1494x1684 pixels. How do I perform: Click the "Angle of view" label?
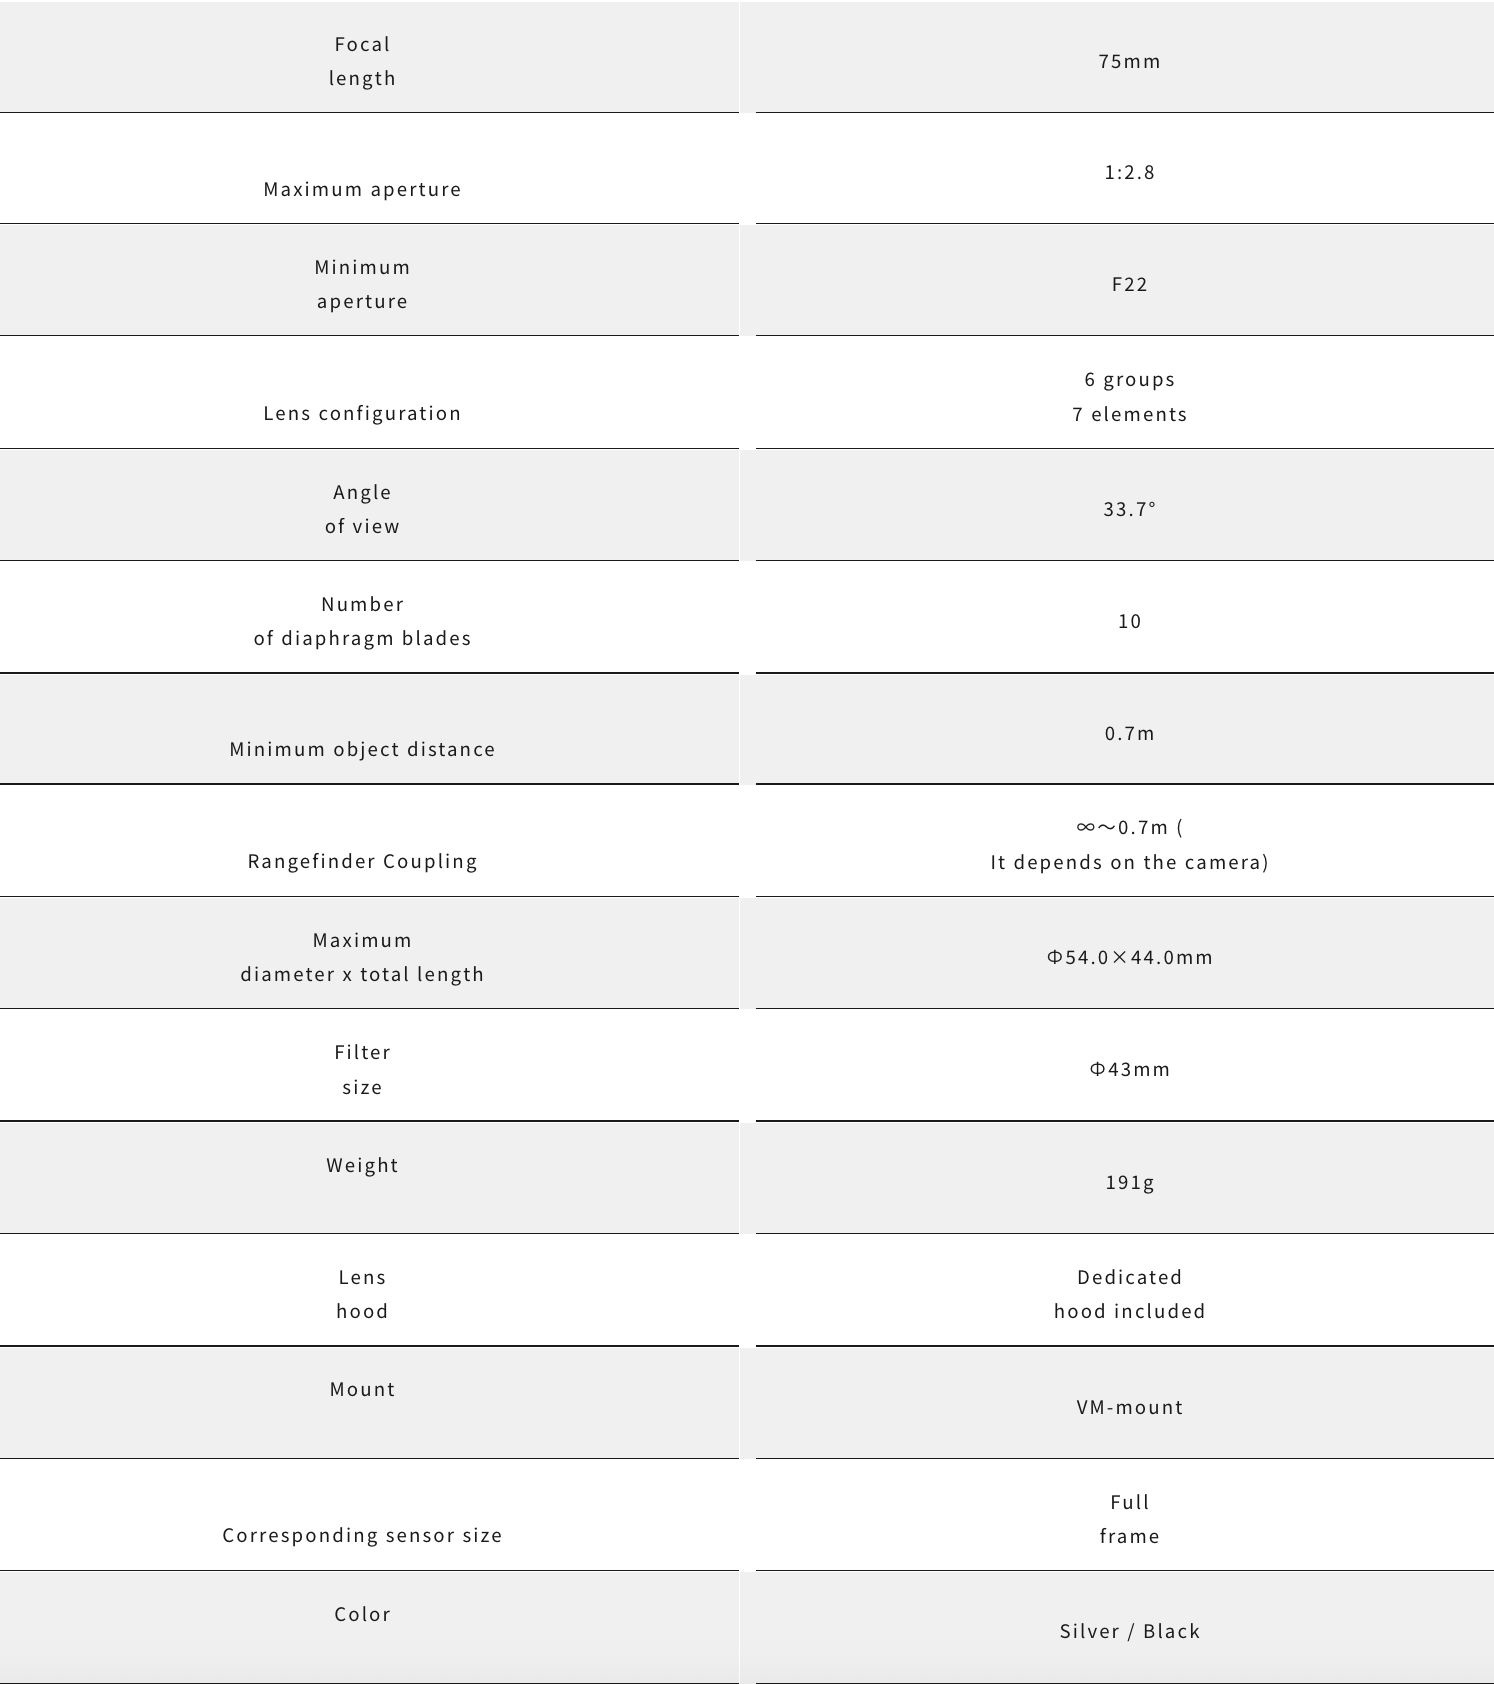coord(362,509)
